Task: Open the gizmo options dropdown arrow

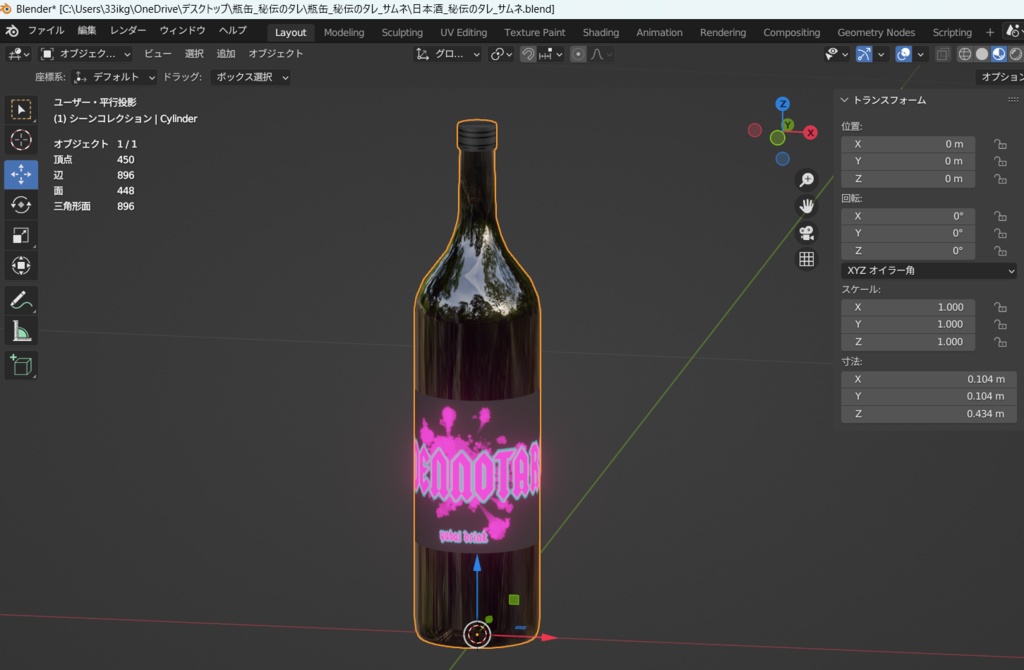Action: click(x=881, y=55)
